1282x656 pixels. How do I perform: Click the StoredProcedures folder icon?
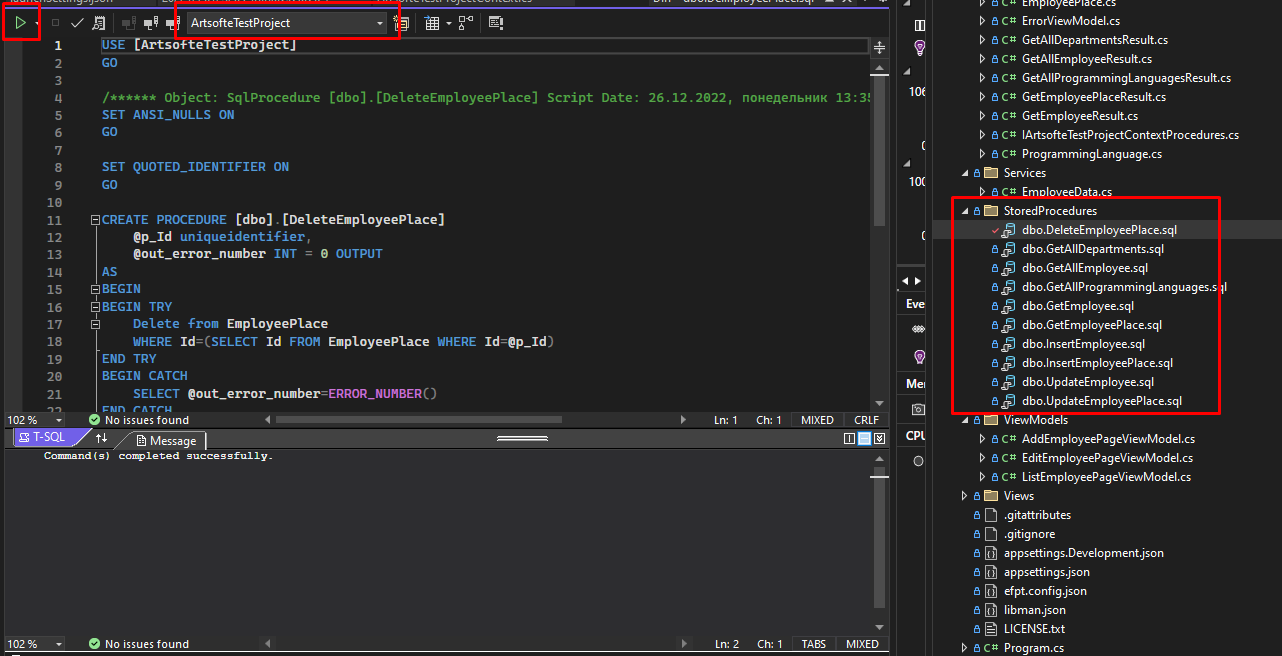pyautogui.click(x=991, y=211)
